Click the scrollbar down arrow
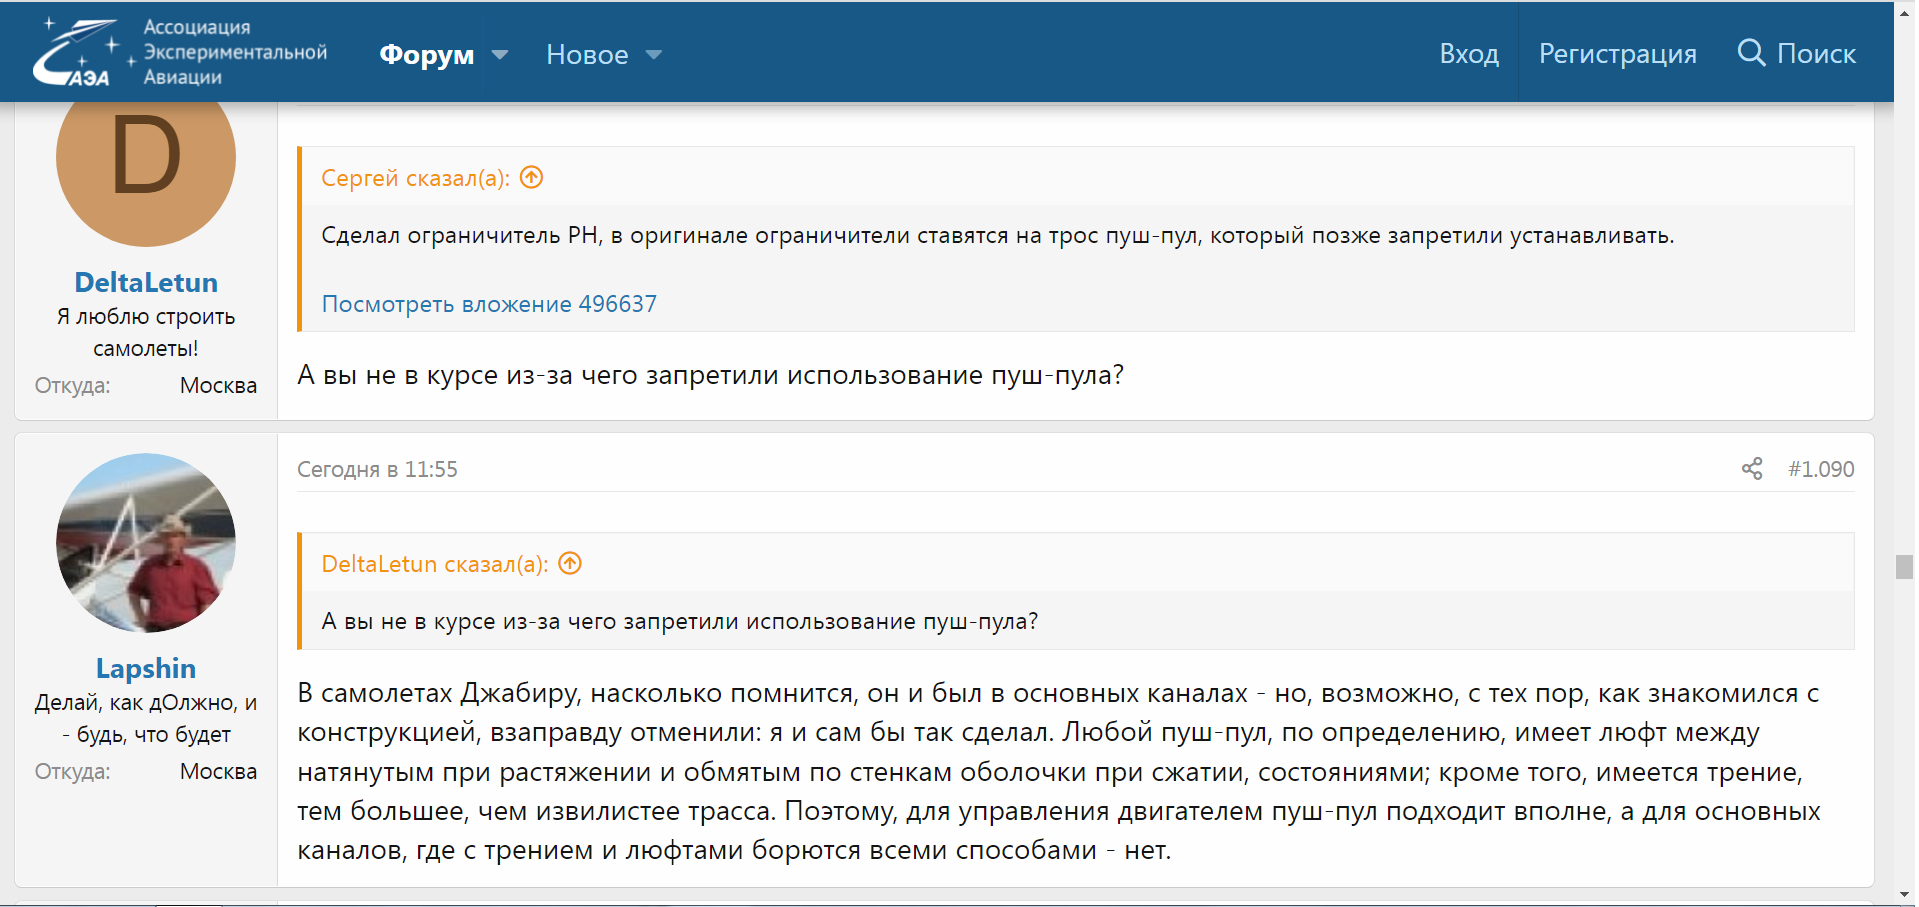 tap(1904, 894)
